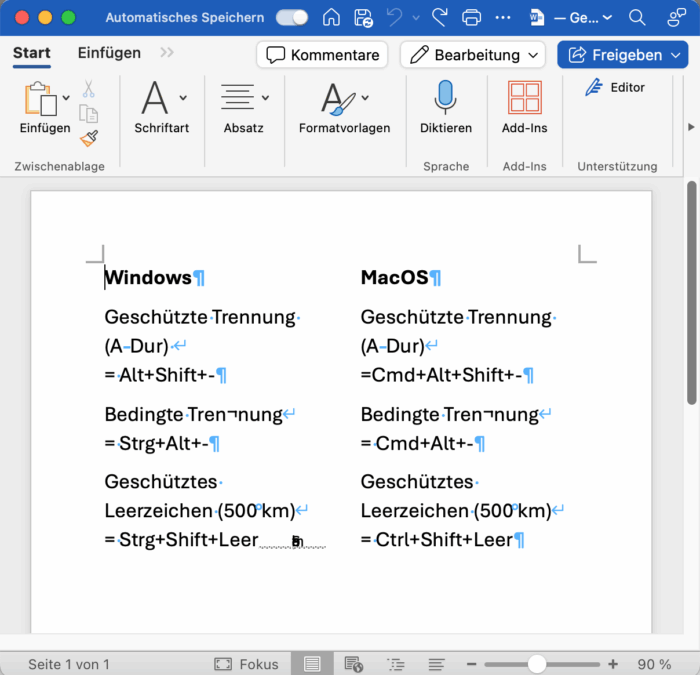Open the Editor assistant
This screenshot has width=700, height=675.
tap(615, 88)
